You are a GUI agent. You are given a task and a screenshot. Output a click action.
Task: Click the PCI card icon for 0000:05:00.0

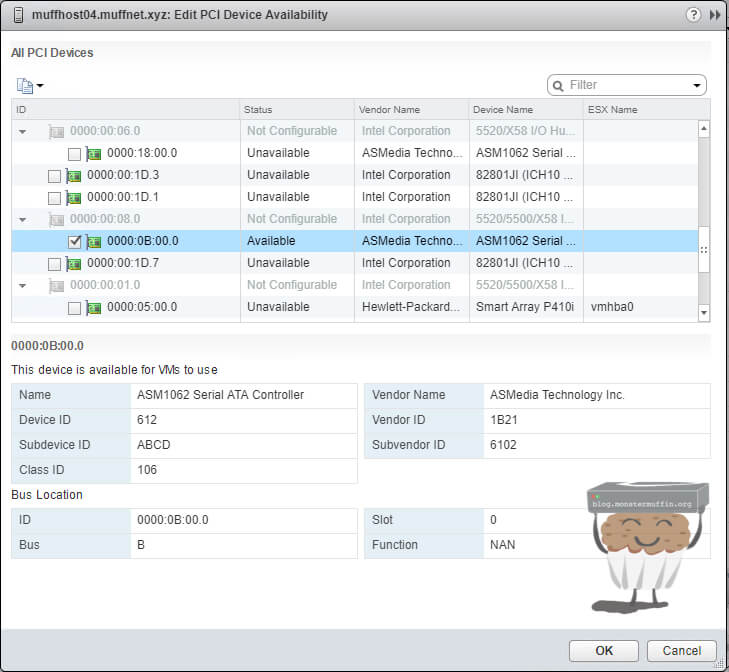tap(94, 307)
